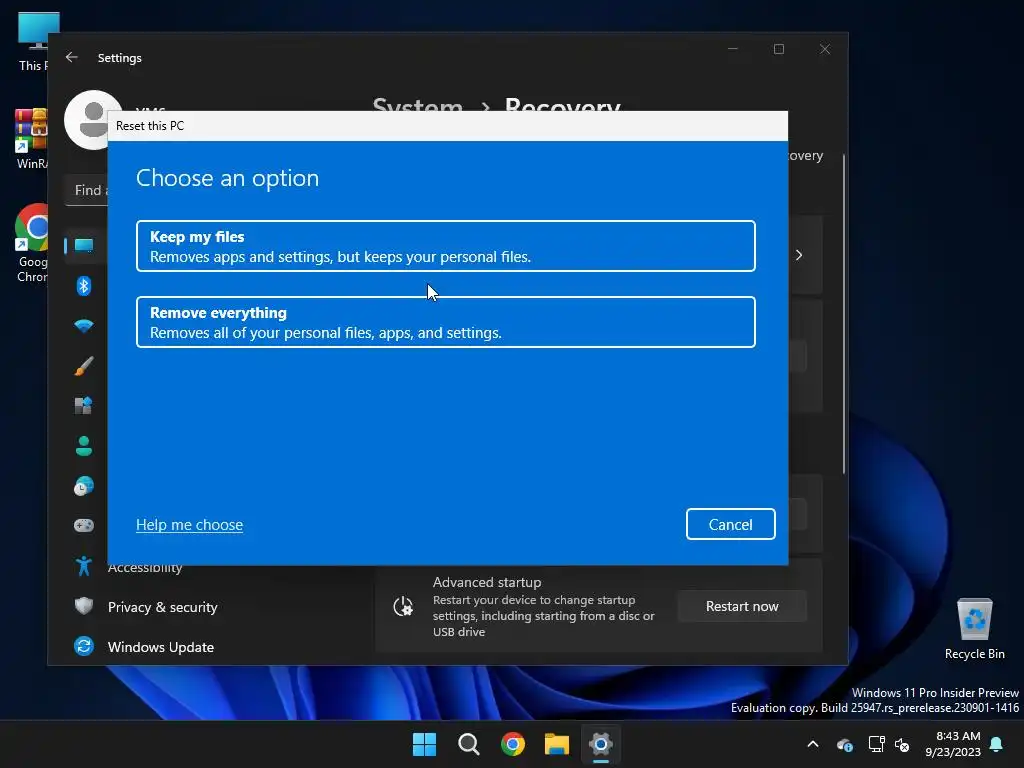Select the System sidebar icon in Settings
The width and height of the screenshot is (1024, 768).
coord(84,246)
